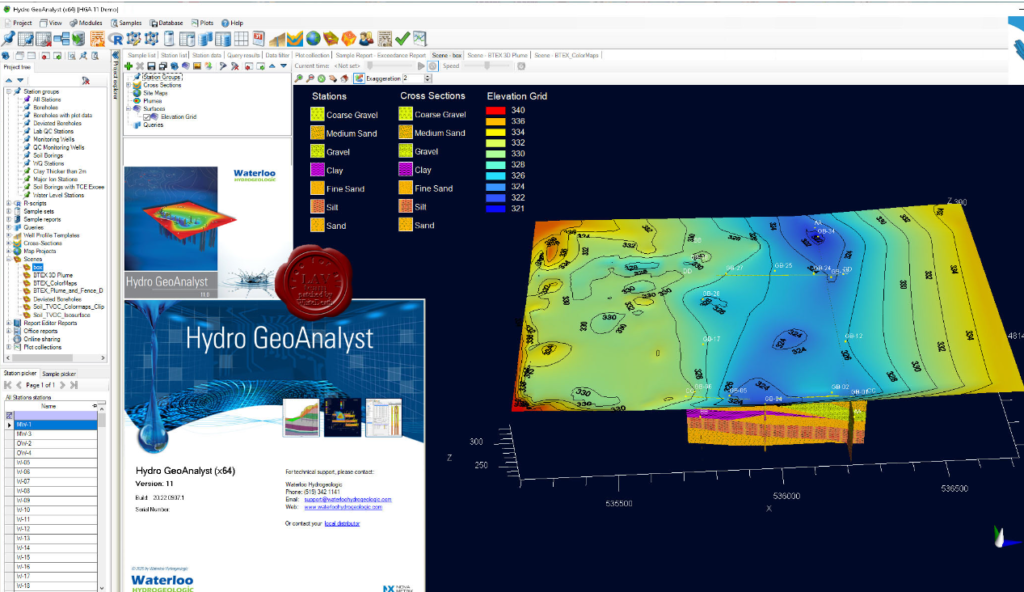Viewport: 1024px width, 592px height.
Task: Switch to the Scene - BTEX 3D Plume tab
Action: point(497,56)
